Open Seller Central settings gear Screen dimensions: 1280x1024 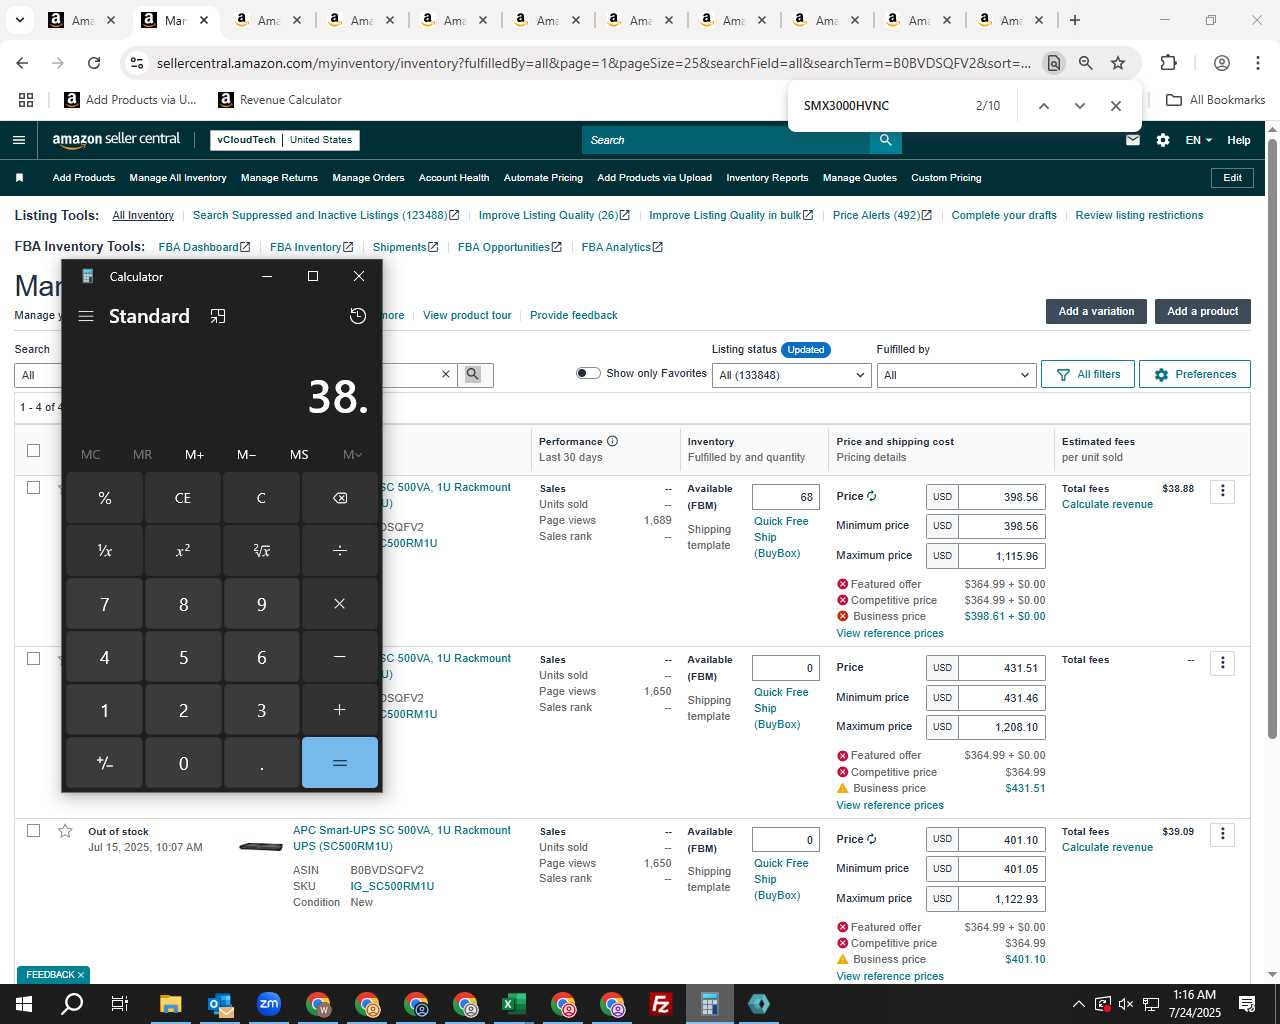[x=1163, y=140]
